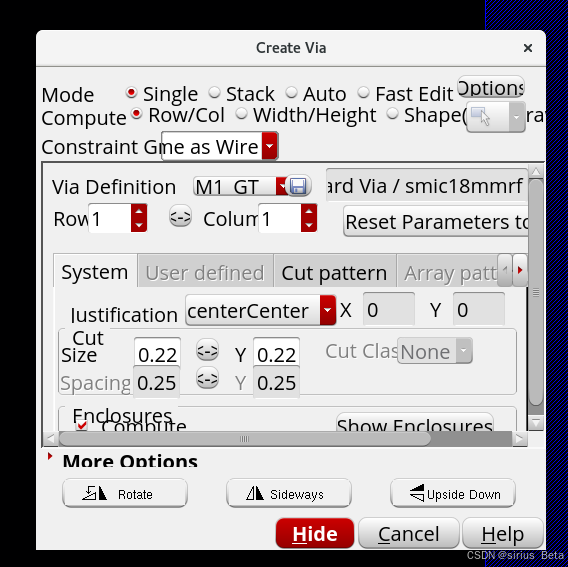The width and height of the screenshot is (568, 567).
Task: Click the Rows input field
Action: (110, 218)
